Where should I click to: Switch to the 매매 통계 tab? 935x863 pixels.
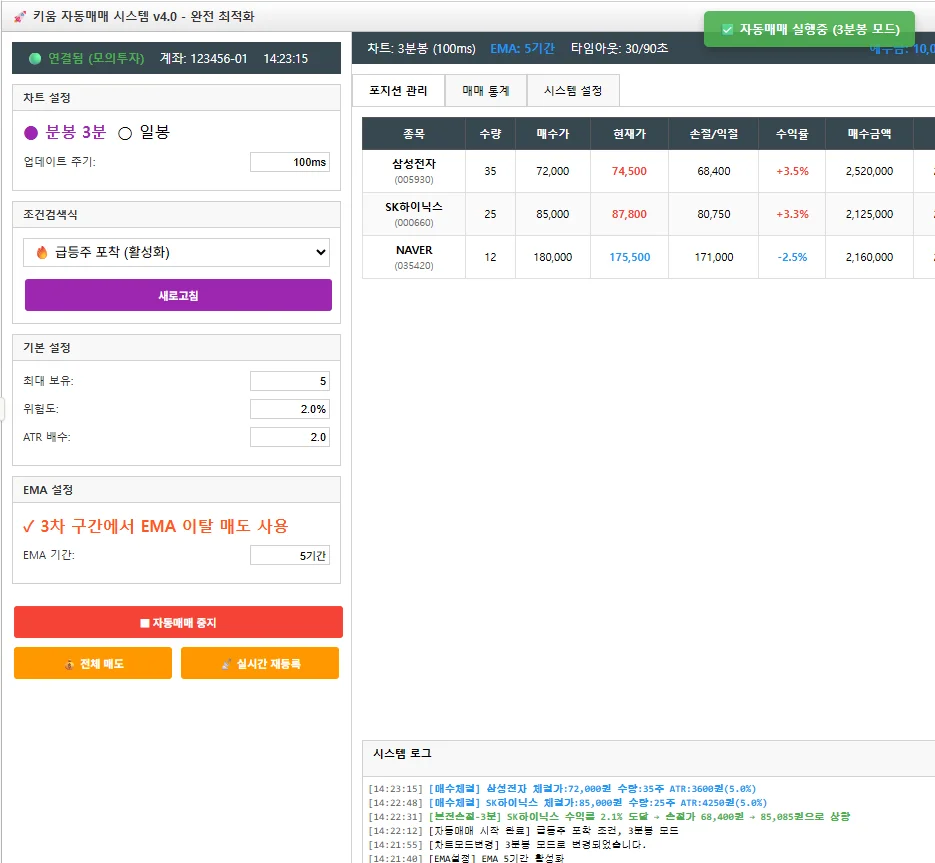pyautogui.click(x=485, y=91)
